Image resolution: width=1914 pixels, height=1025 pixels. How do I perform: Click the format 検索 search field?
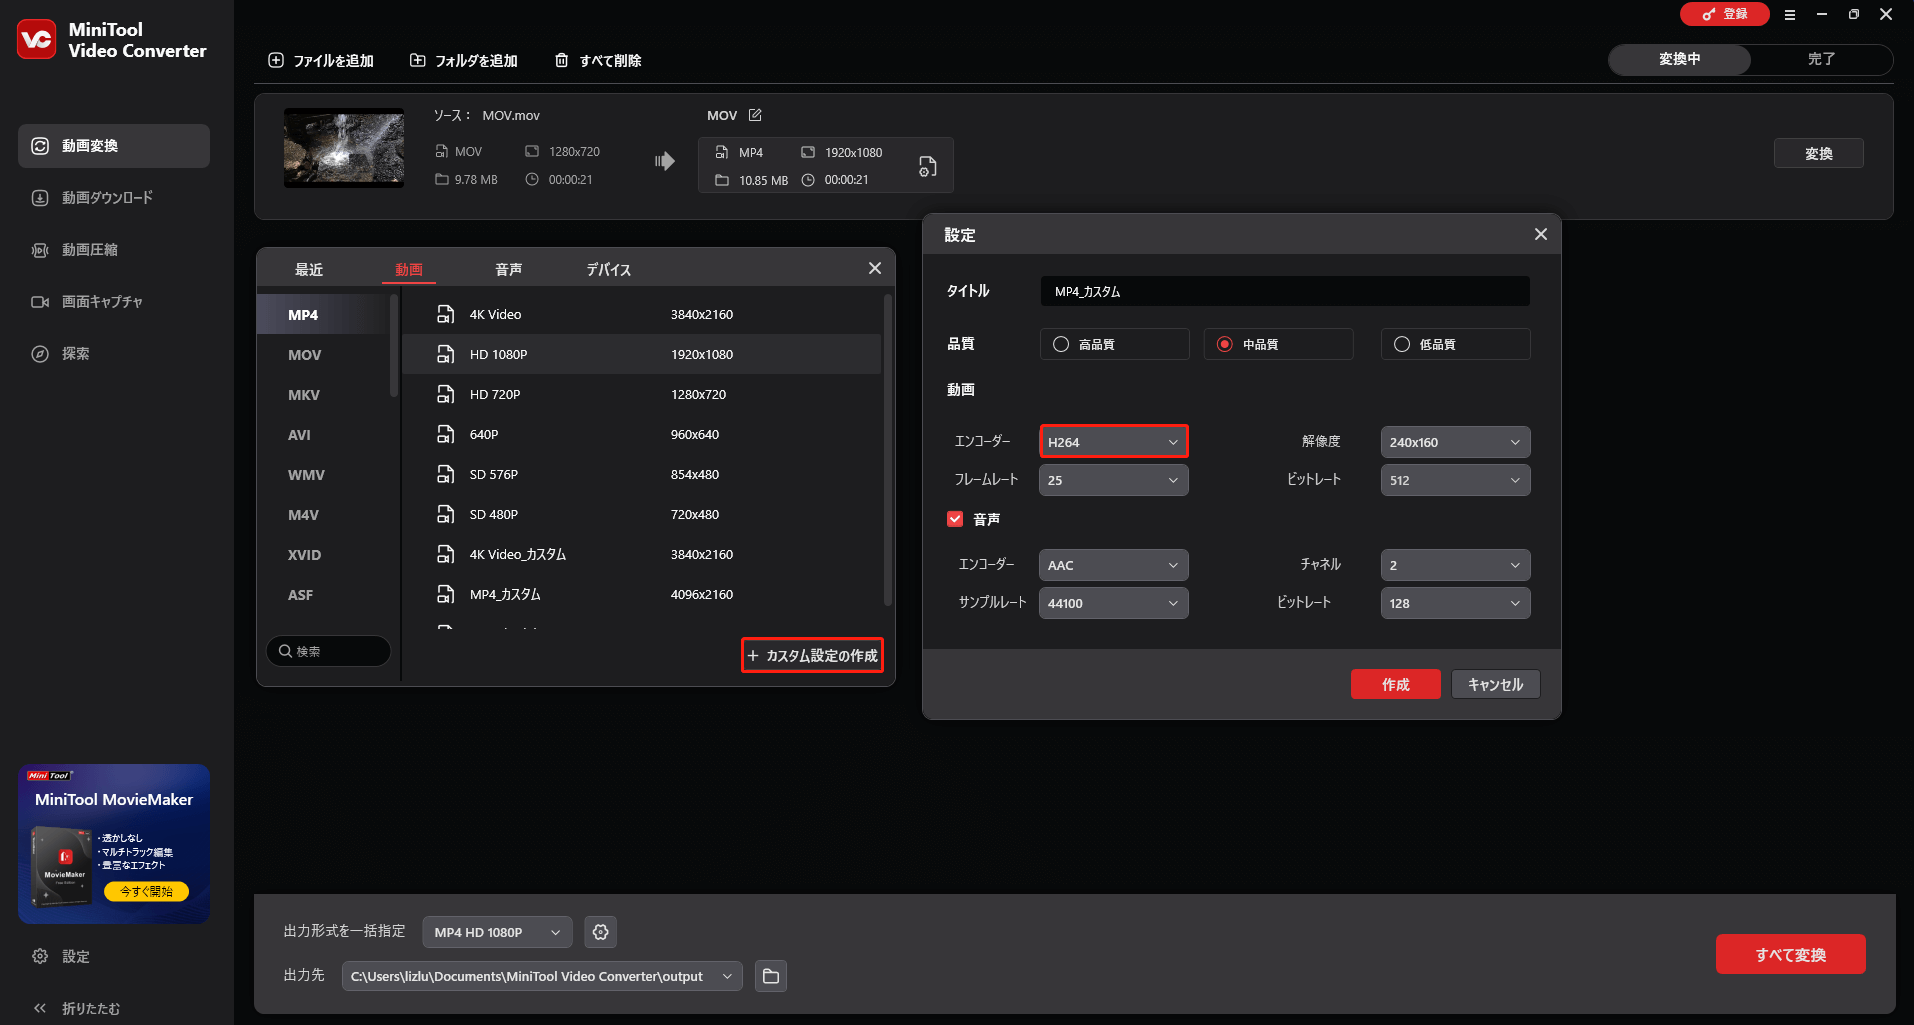coord(328,651)
